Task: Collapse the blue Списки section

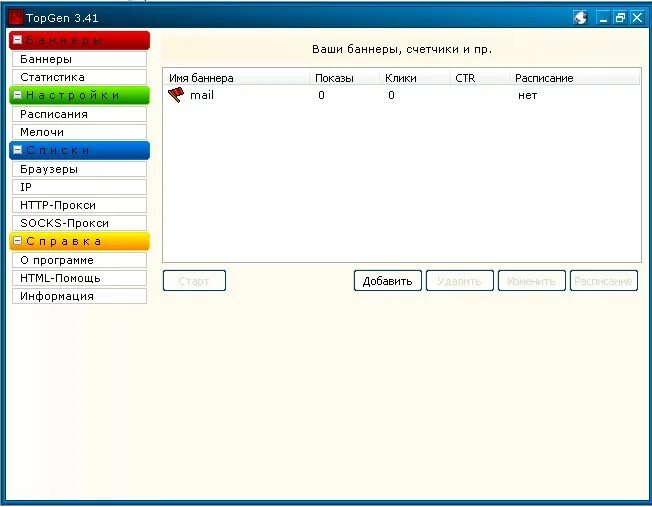Action: 17,150
